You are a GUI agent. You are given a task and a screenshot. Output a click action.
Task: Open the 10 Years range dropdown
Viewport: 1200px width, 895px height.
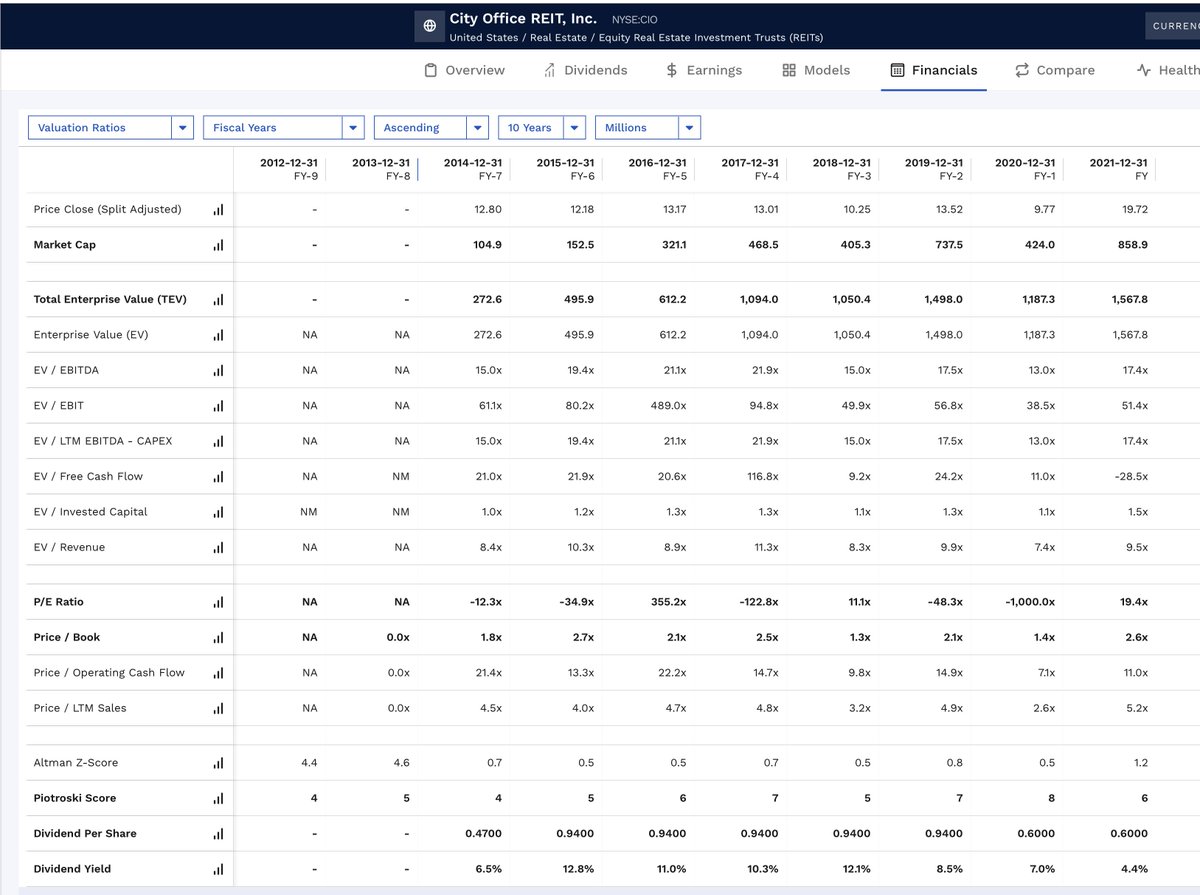pyautogui.click(x=541, y=128)
